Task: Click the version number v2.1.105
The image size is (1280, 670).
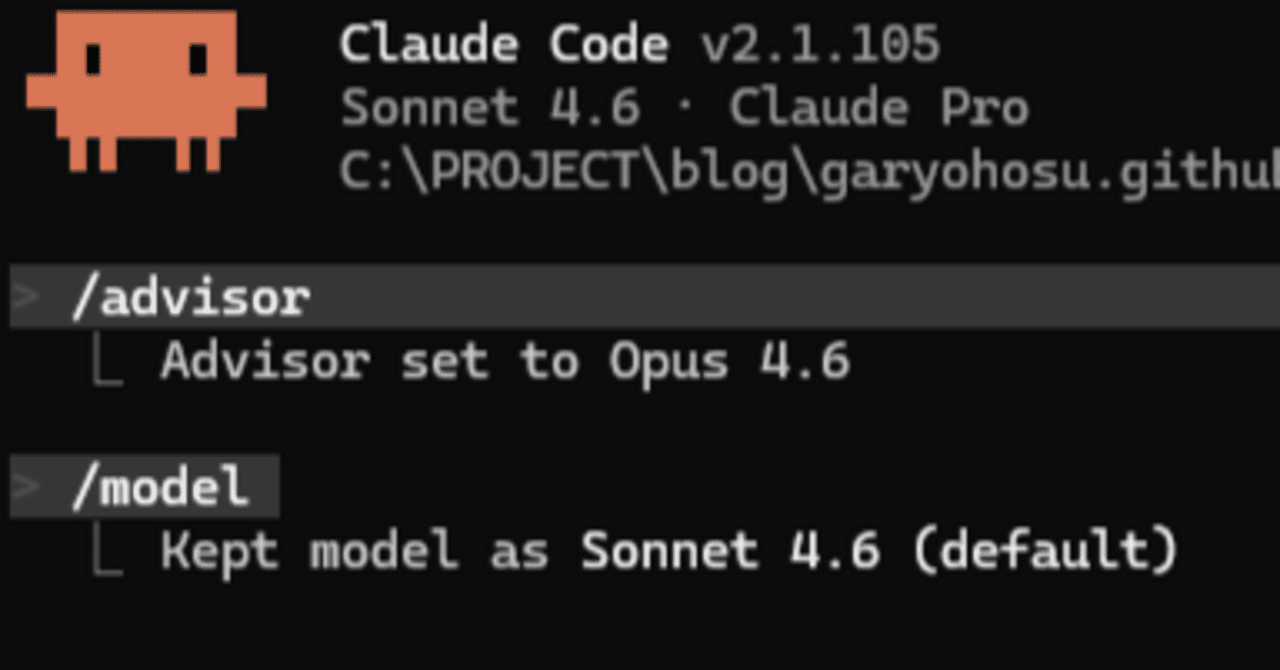Action: (820, 45)
